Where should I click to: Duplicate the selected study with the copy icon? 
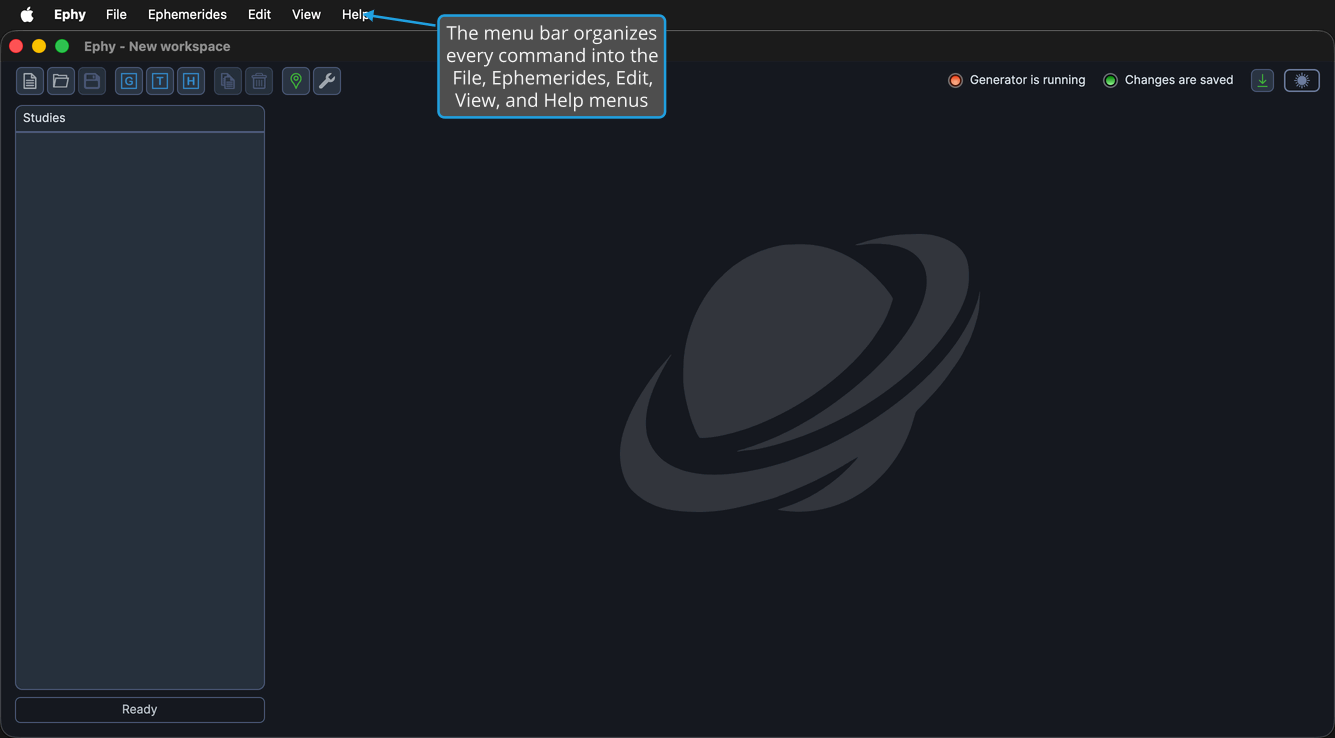tap(228, 81)
